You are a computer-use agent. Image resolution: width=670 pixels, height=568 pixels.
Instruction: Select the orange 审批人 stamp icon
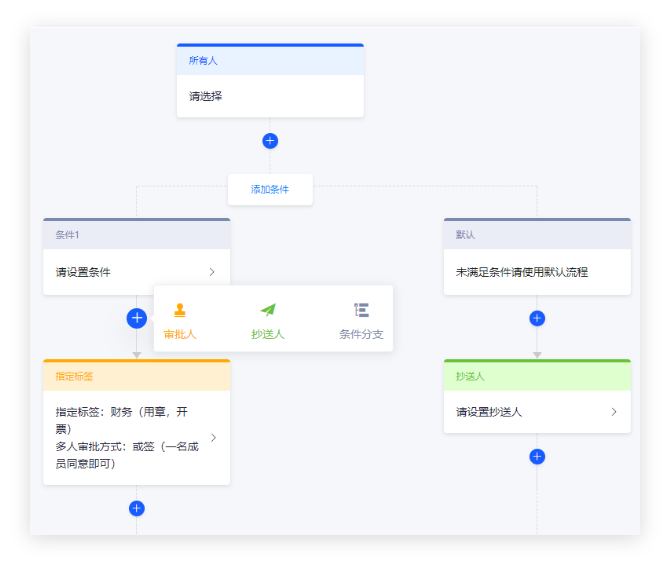point(180,310)
